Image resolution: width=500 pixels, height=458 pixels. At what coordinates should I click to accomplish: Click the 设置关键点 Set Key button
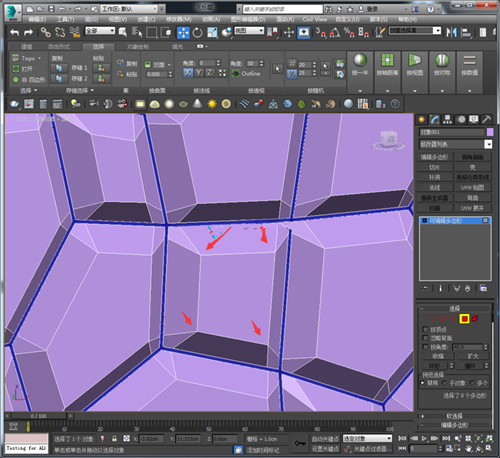(325, 449)
